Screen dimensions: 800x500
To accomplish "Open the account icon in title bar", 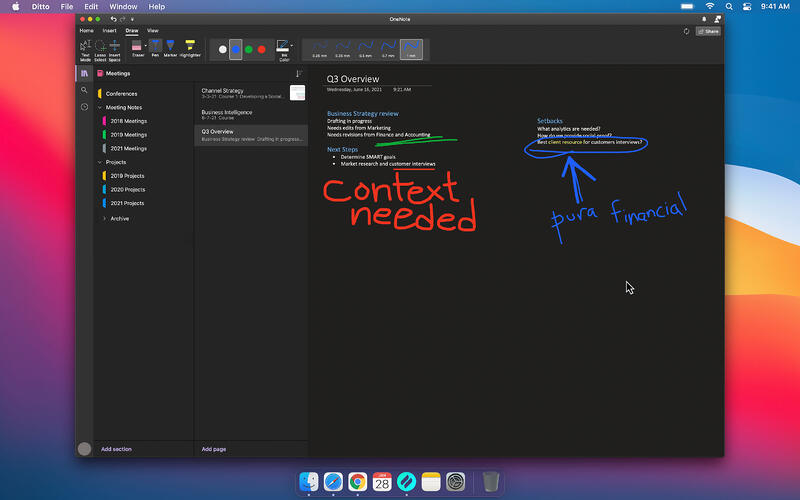I will click(x=717, y=19).
